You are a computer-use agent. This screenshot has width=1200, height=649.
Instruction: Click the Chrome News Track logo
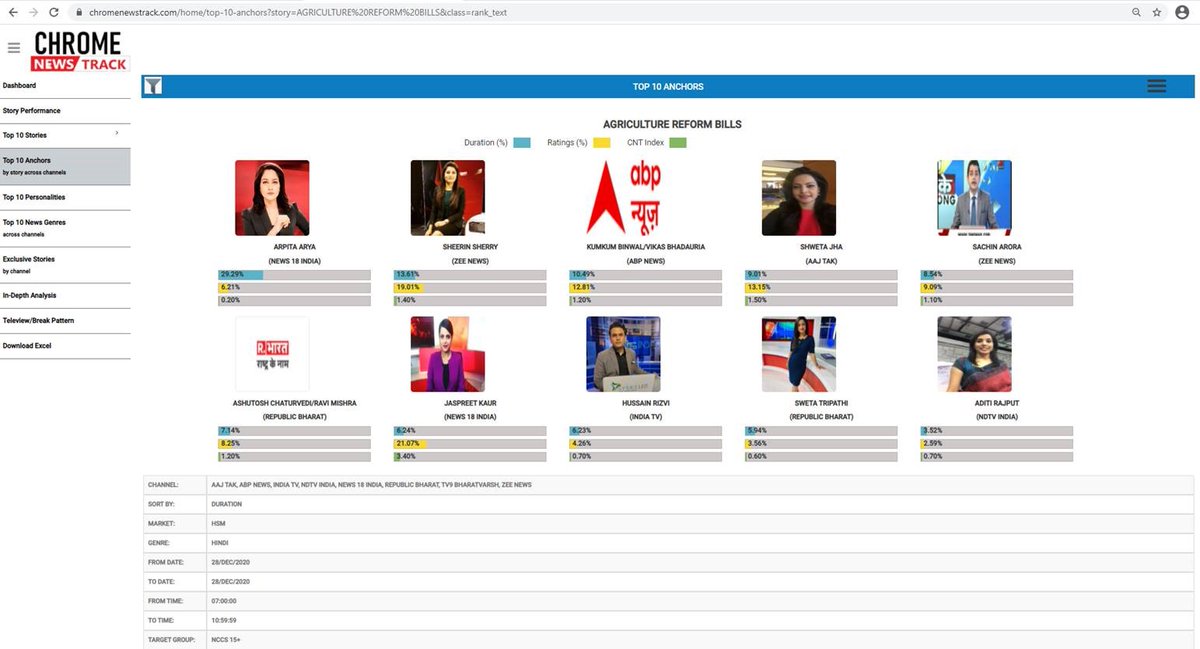pos(79,51)
